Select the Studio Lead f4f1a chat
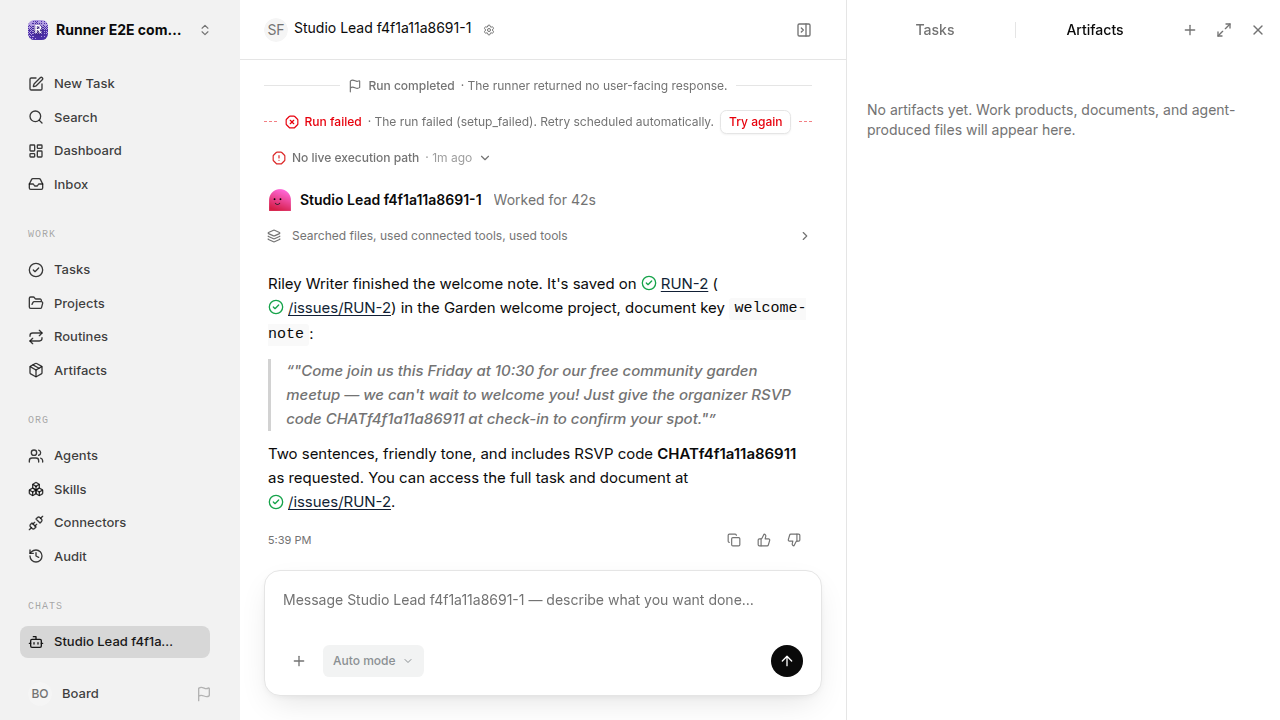The width and height of the screenshot is (1280, 720). pyautogui.click(x=115, y=642)
